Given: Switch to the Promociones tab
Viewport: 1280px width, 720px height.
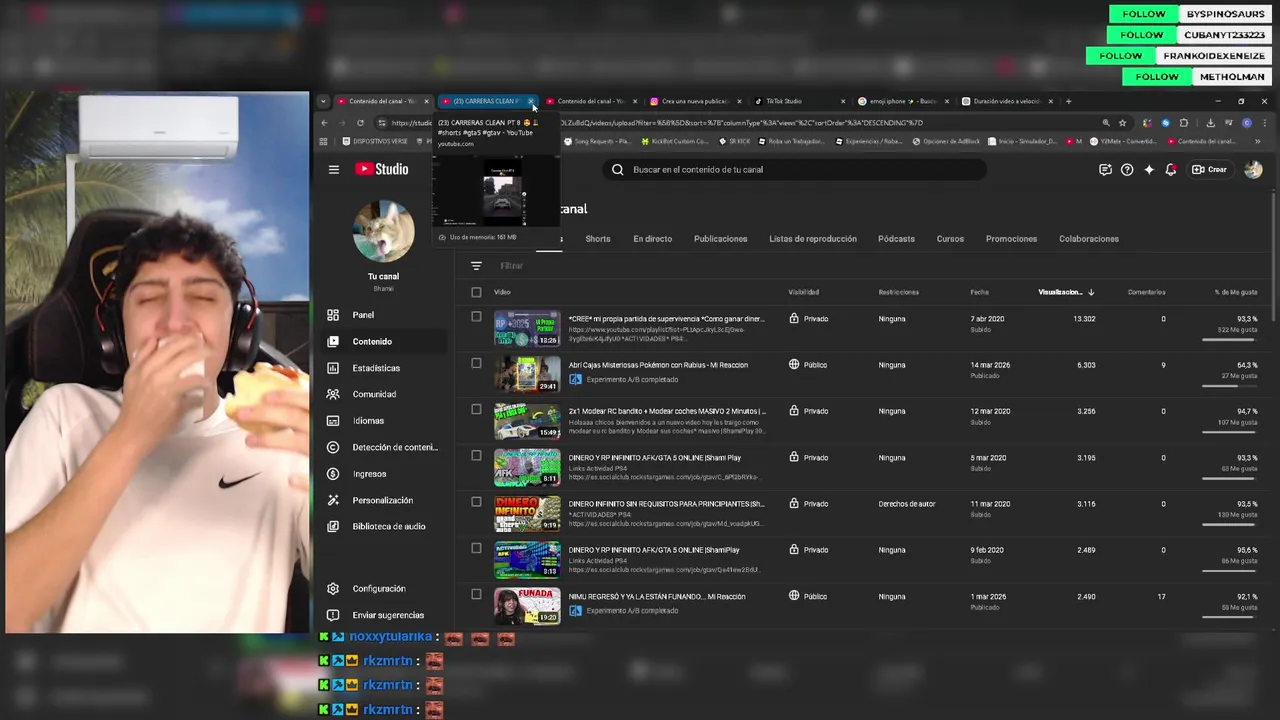Looking at the screenshot, I should 1012,239.
